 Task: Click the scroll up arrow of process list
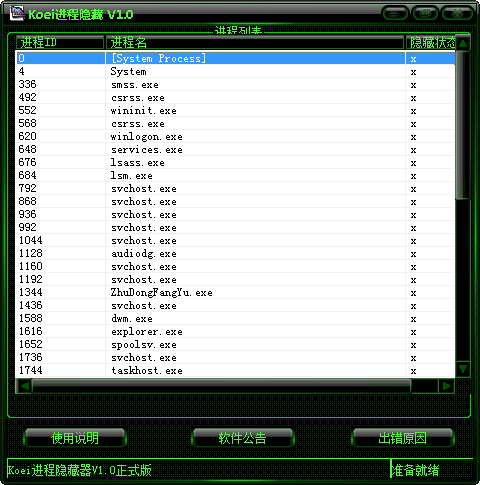click(463, 43)
